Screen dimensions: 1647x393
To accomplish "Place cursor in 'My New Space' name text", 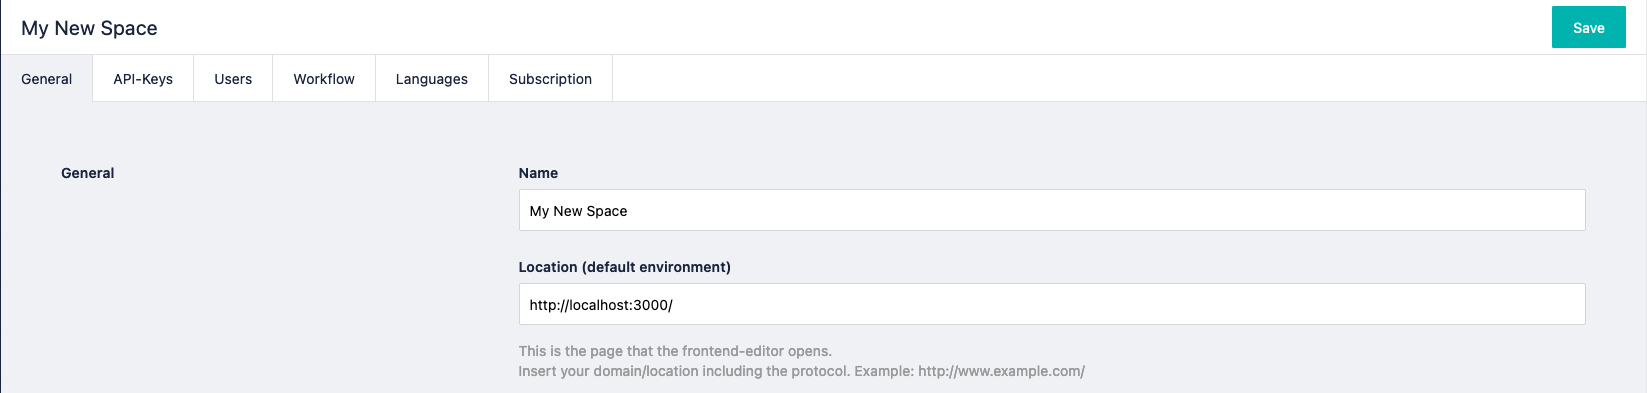I will pos(578,211).
